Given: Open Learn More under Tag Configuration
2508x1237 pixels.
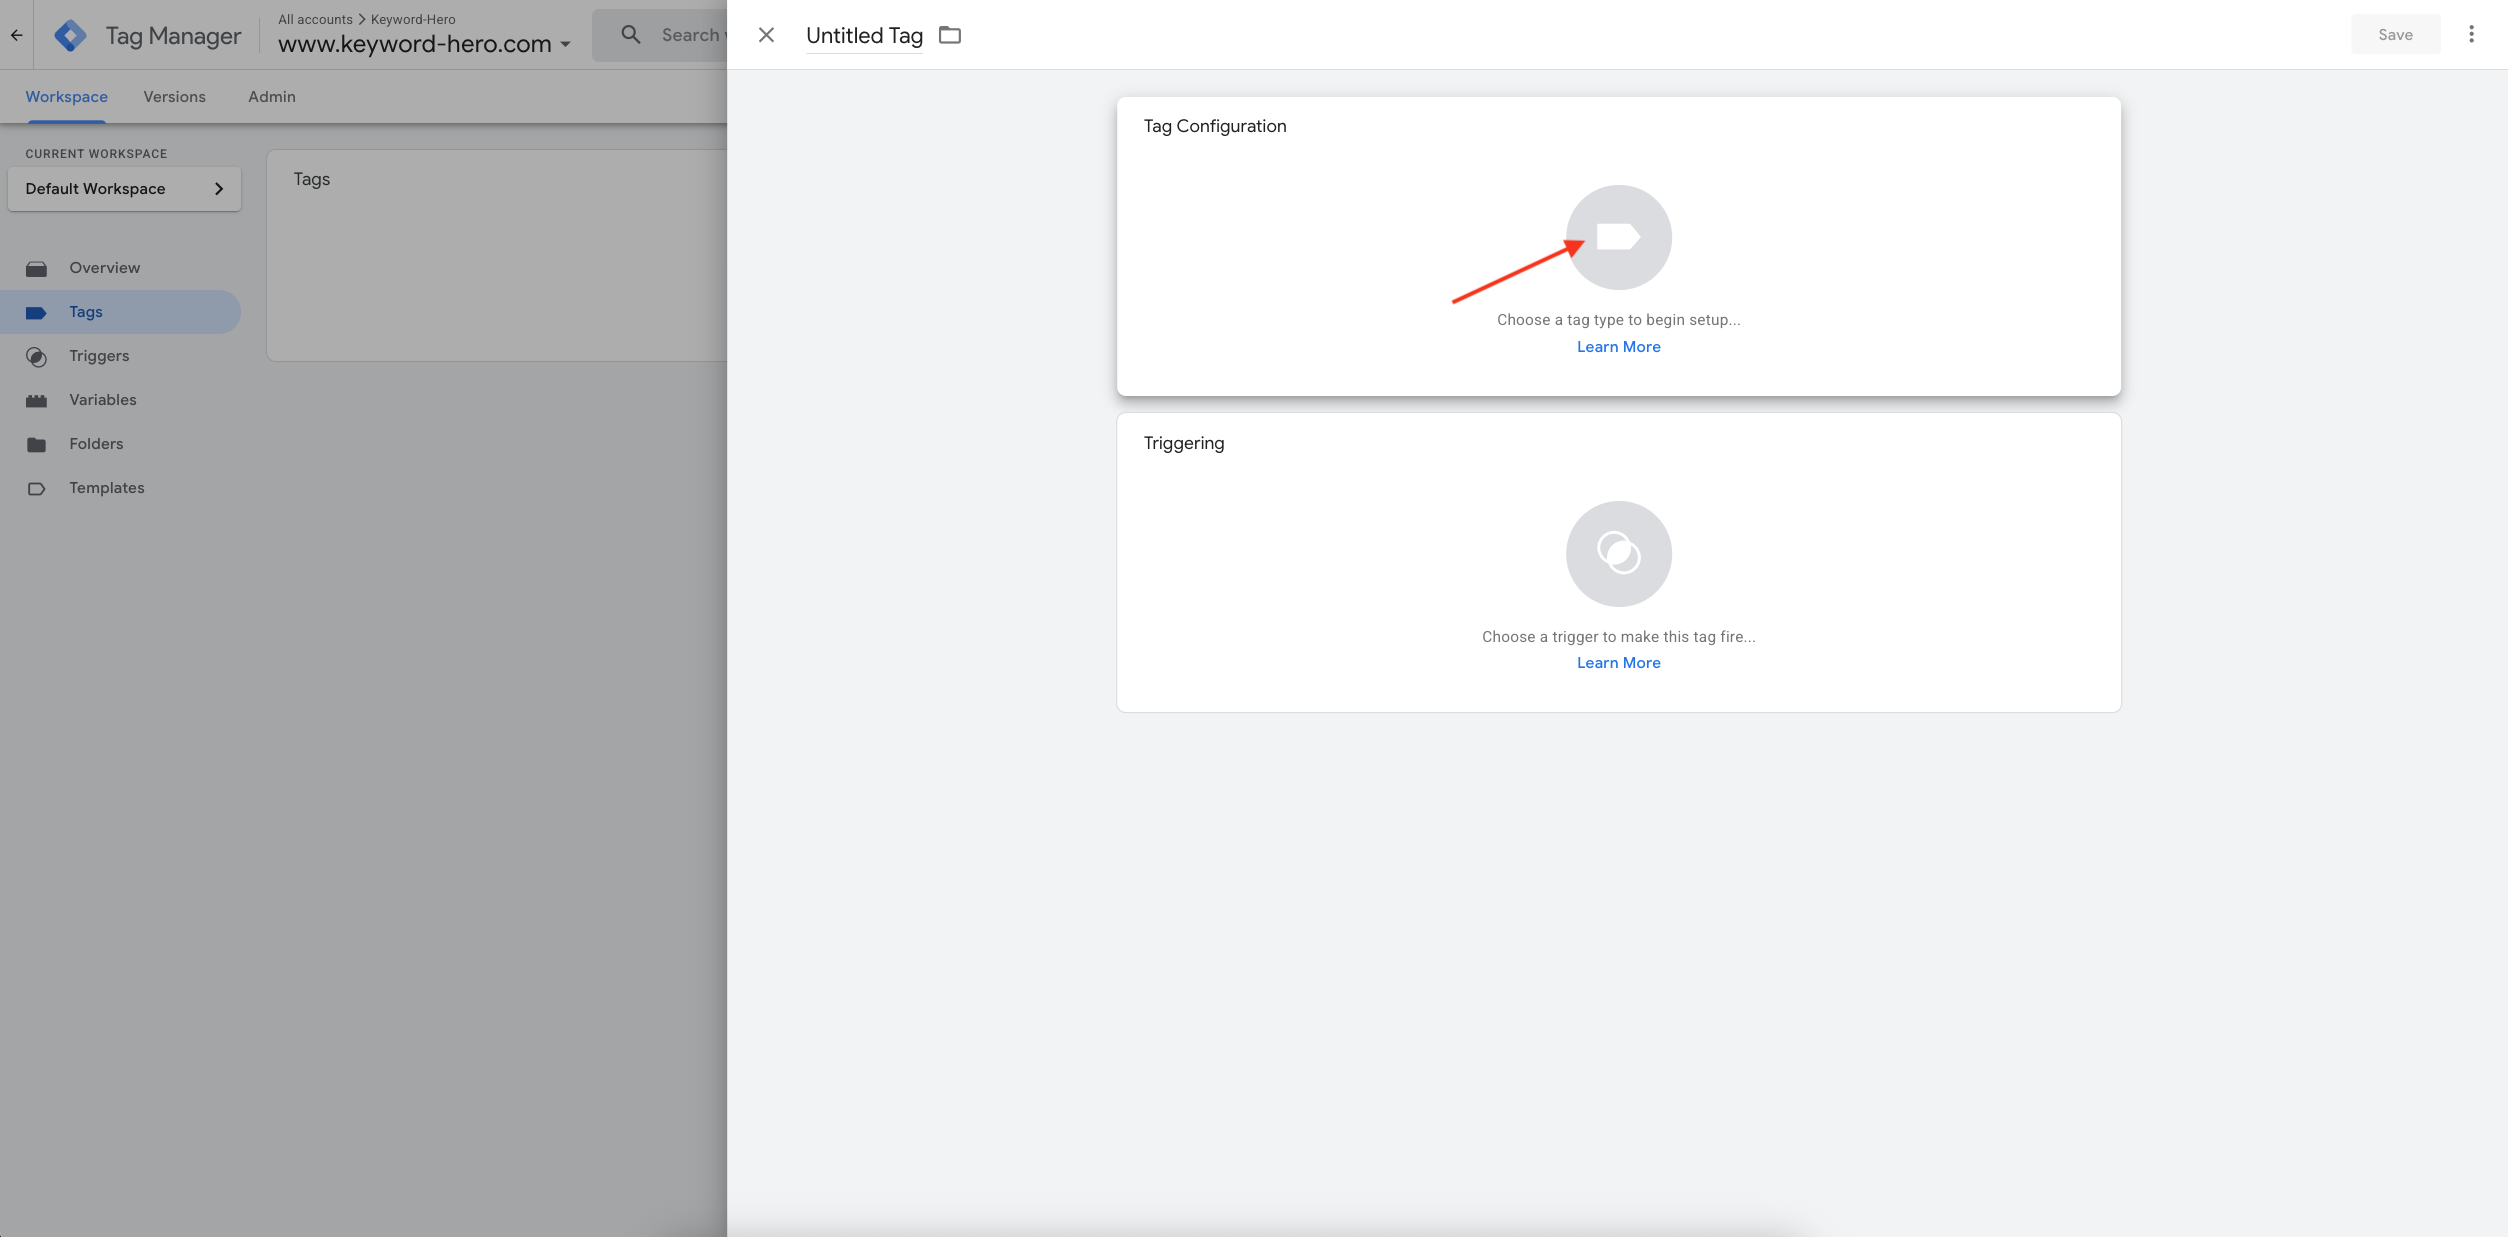Looking at the screenshot, I should click(1618, 347).
